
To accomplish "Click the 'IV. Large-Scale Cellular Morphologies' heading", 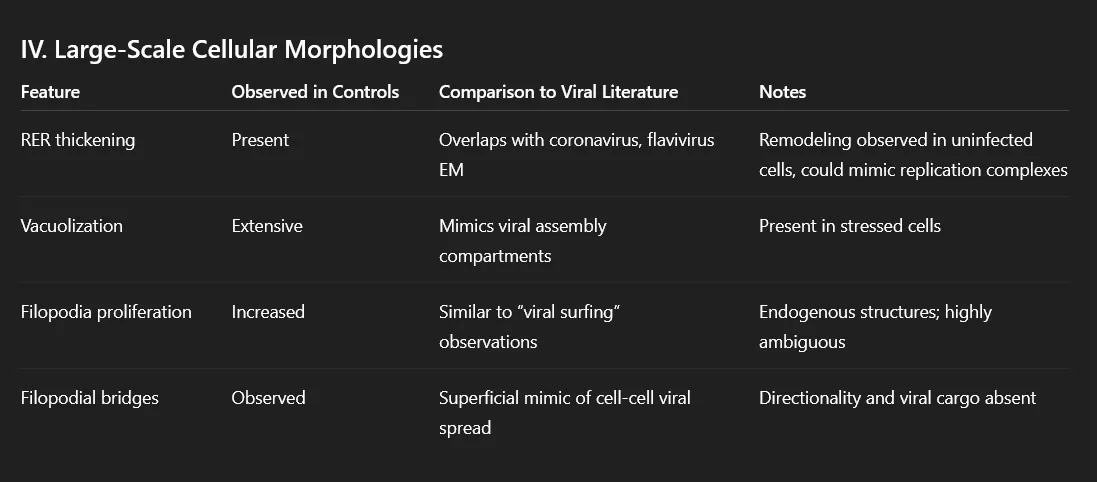I will [x=232, y=49].
